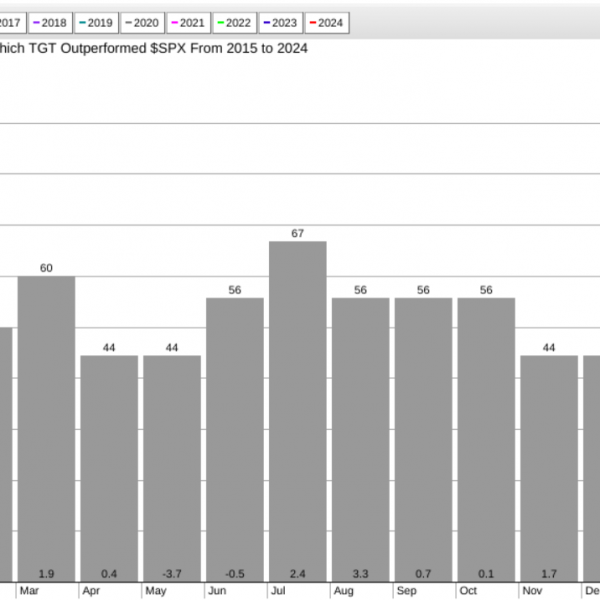Toggle the 2022 year button
Image resolution: width=600 pixels, height=600 pixels.
point(235,23)
